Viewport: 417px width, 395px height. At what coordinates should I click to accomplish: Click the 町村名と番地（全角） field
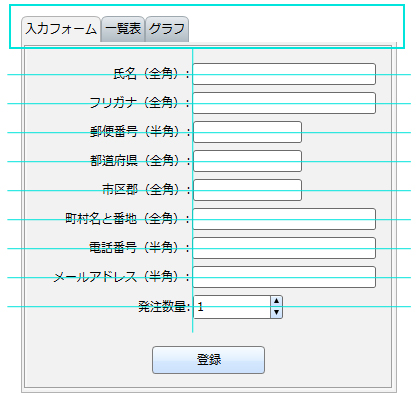(284, 219)
